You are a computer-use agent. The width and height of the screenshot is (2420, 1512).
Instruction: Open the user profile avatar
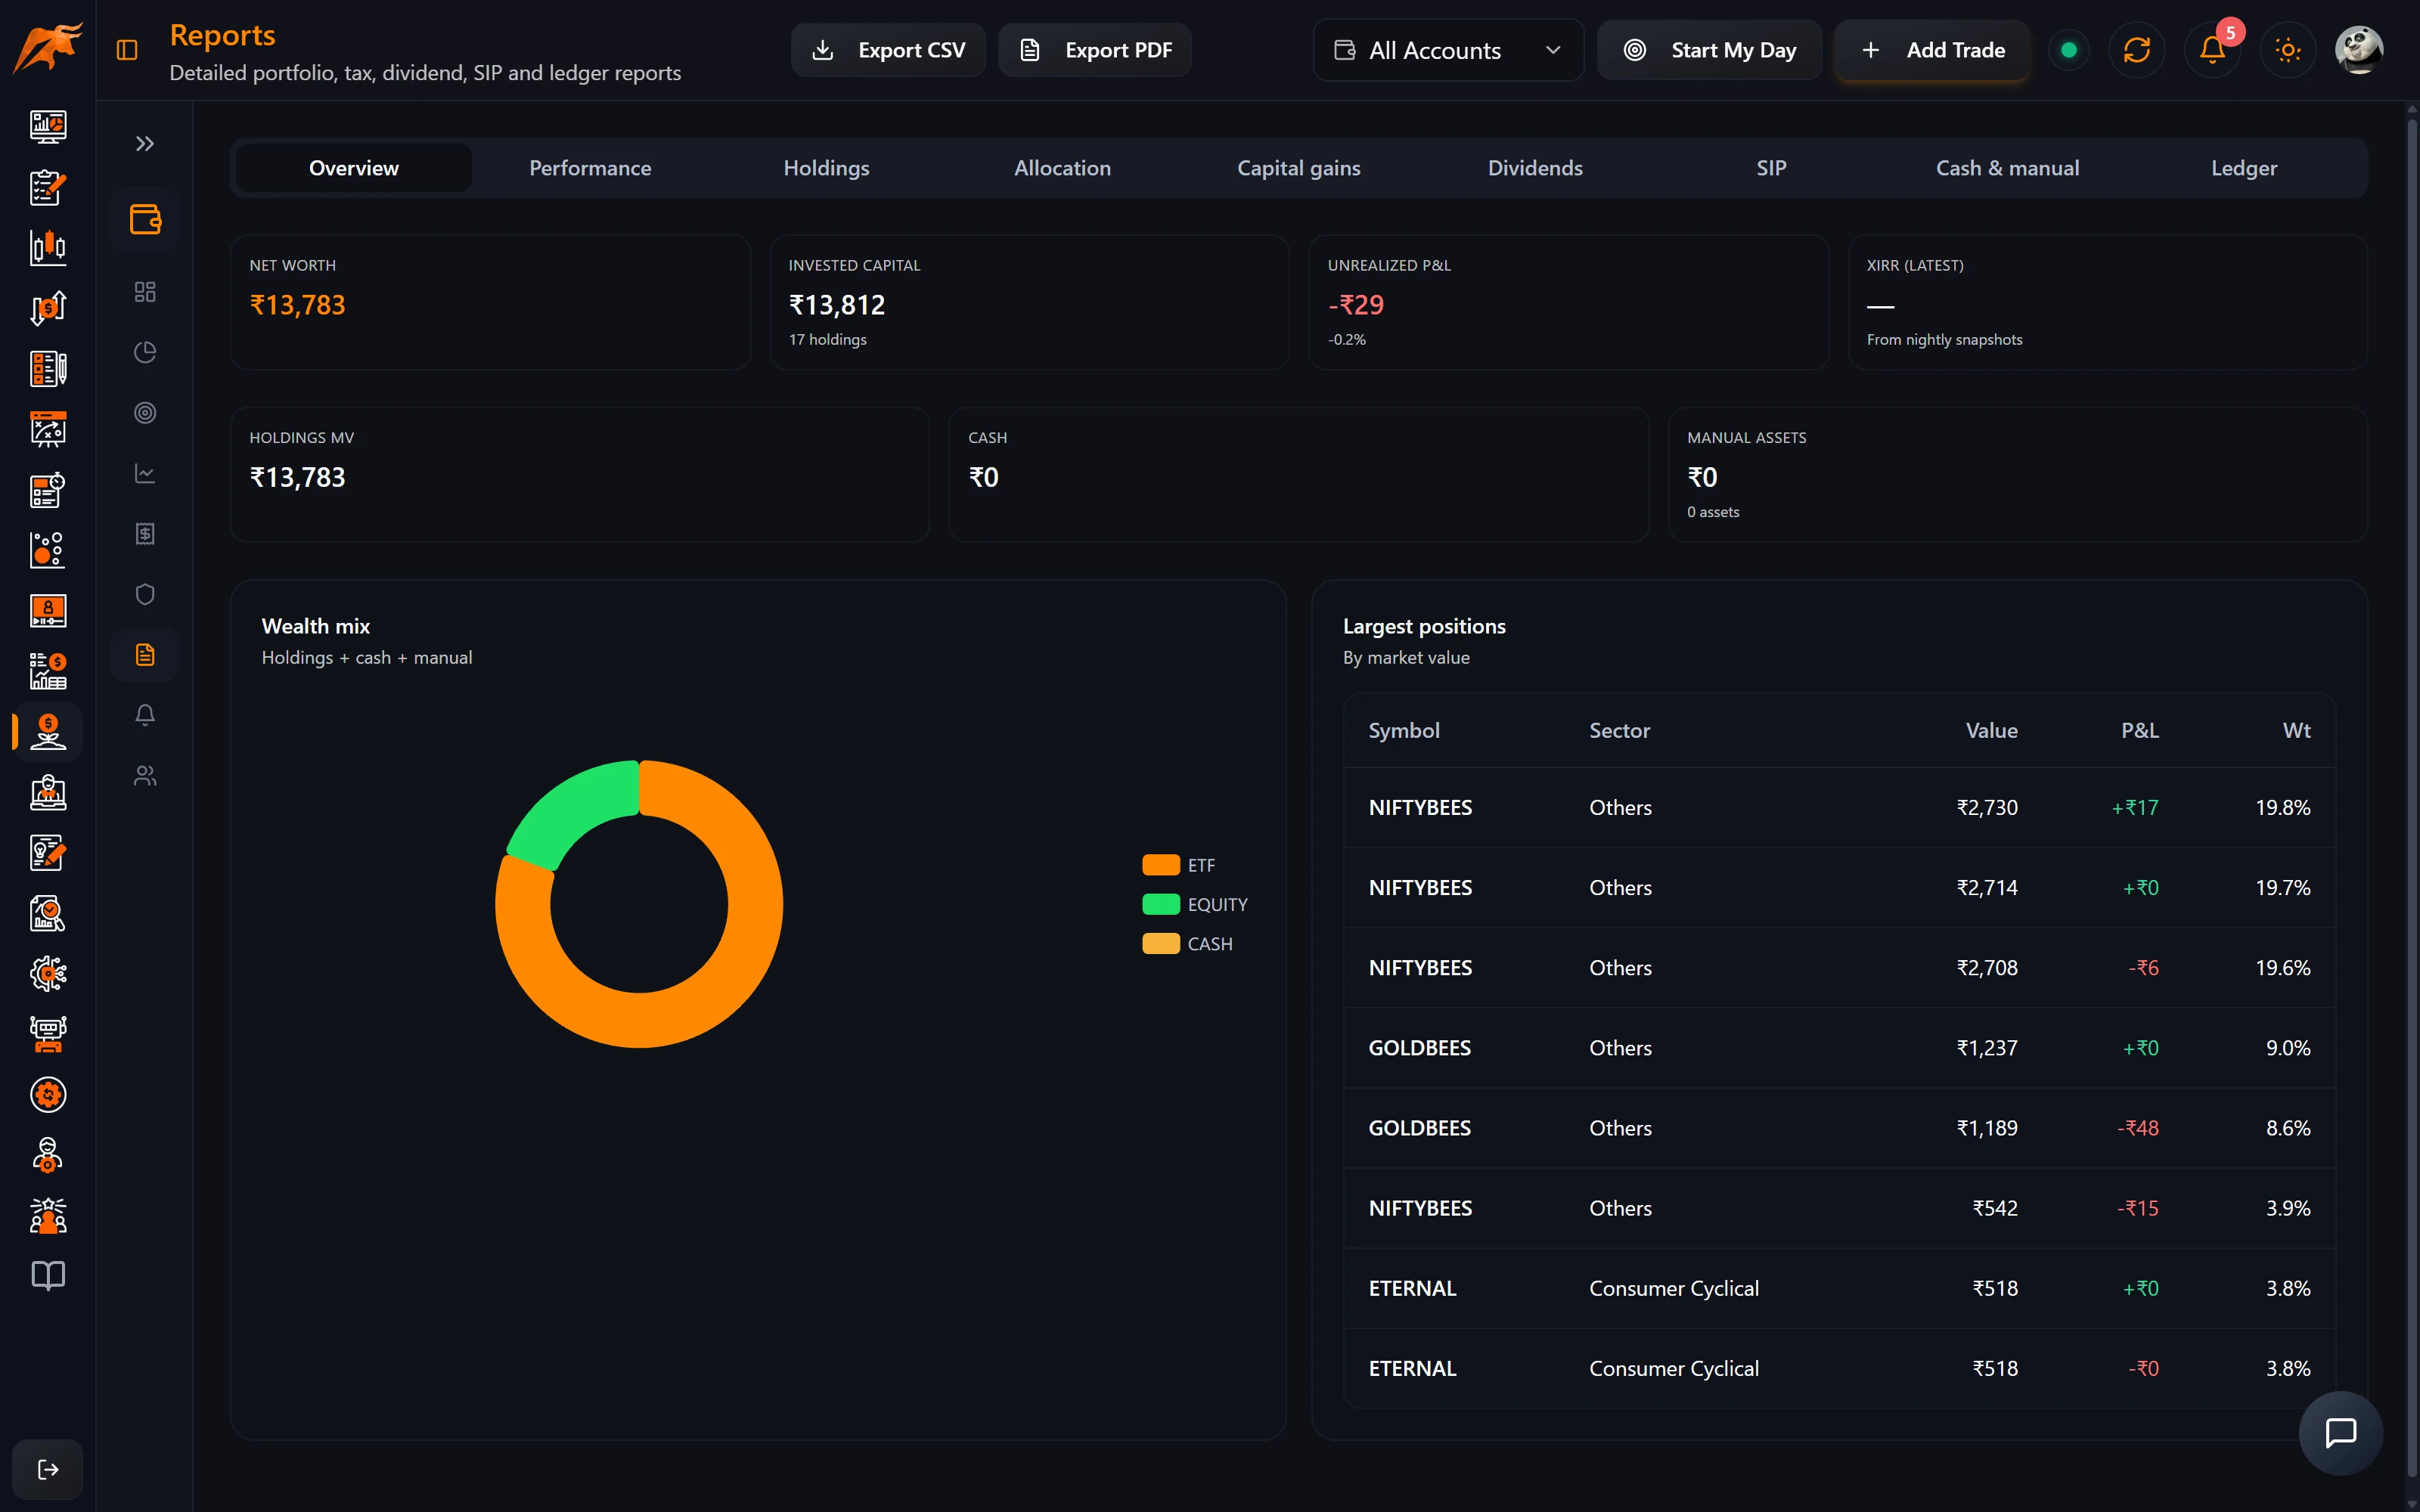click(x=2359, y=50)
